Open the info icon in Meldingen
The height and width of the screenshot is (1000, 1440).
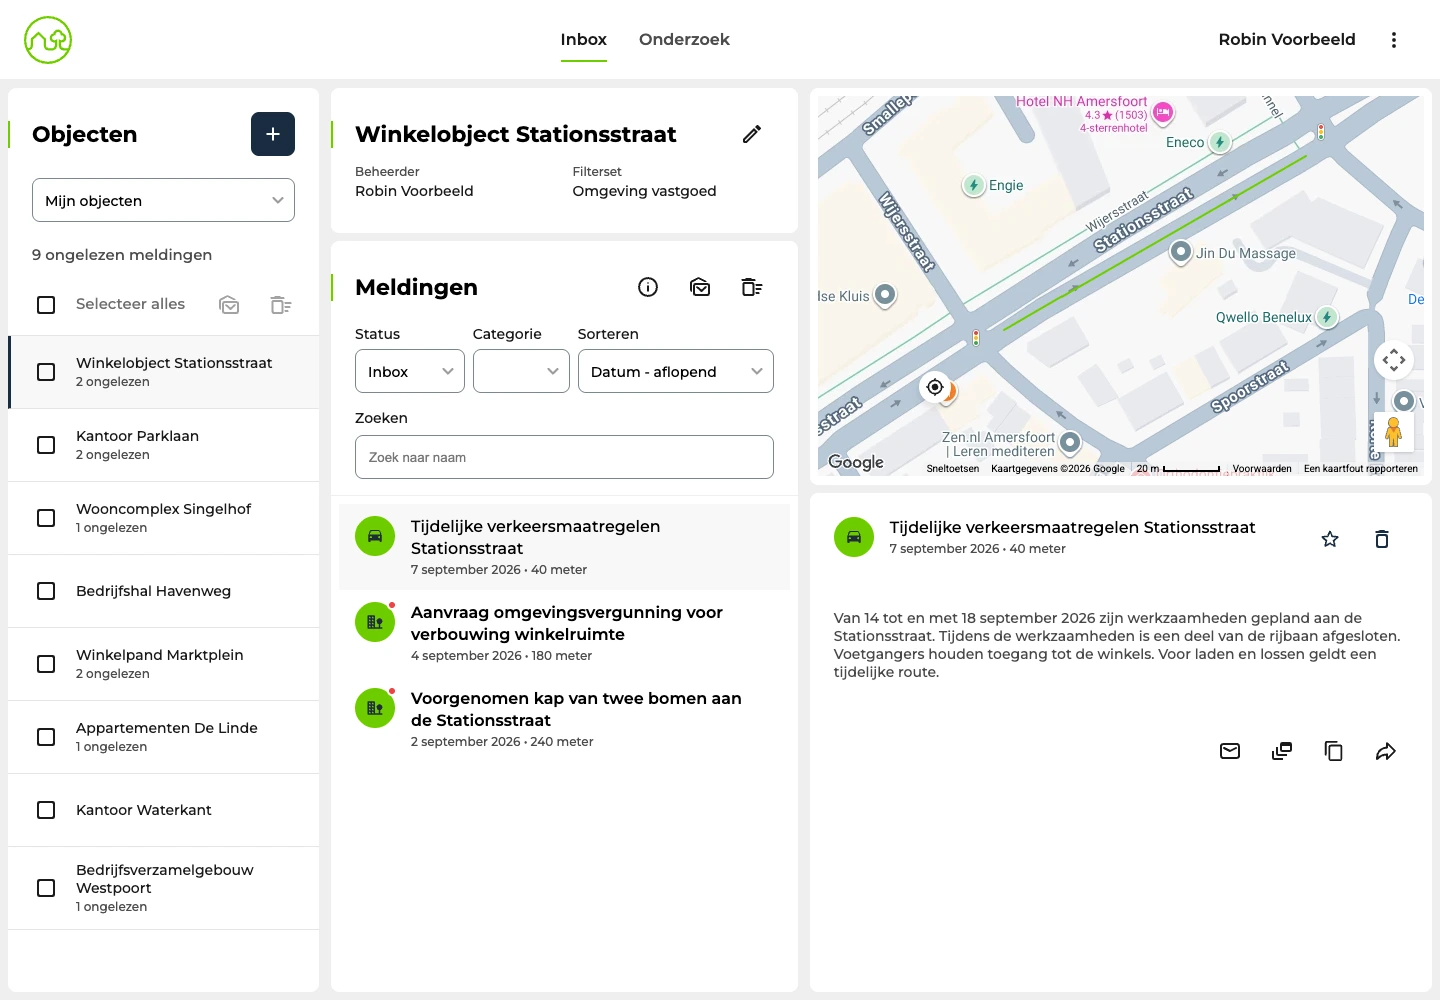click(x=648, y=287)
